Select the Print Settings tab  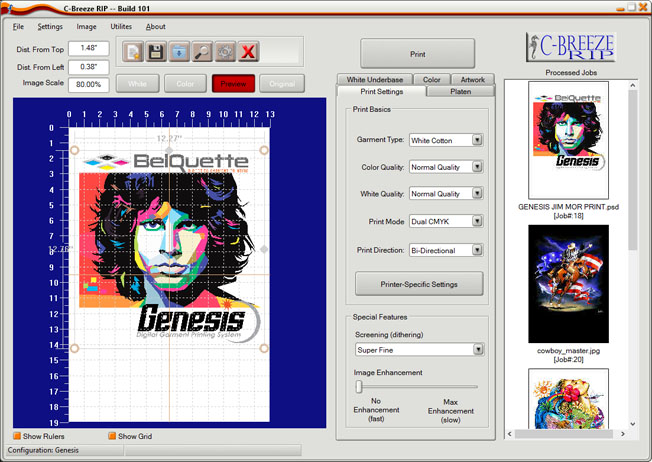click(x=381, y=91)
